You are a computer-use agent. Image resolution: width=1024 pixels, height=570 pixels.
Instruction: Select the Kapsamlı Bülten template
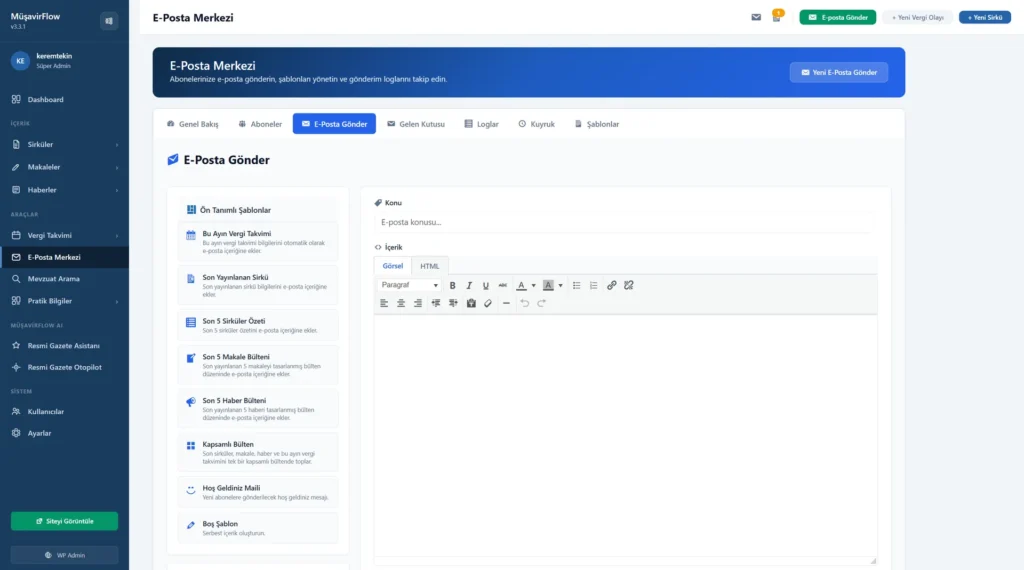(258, 452)
